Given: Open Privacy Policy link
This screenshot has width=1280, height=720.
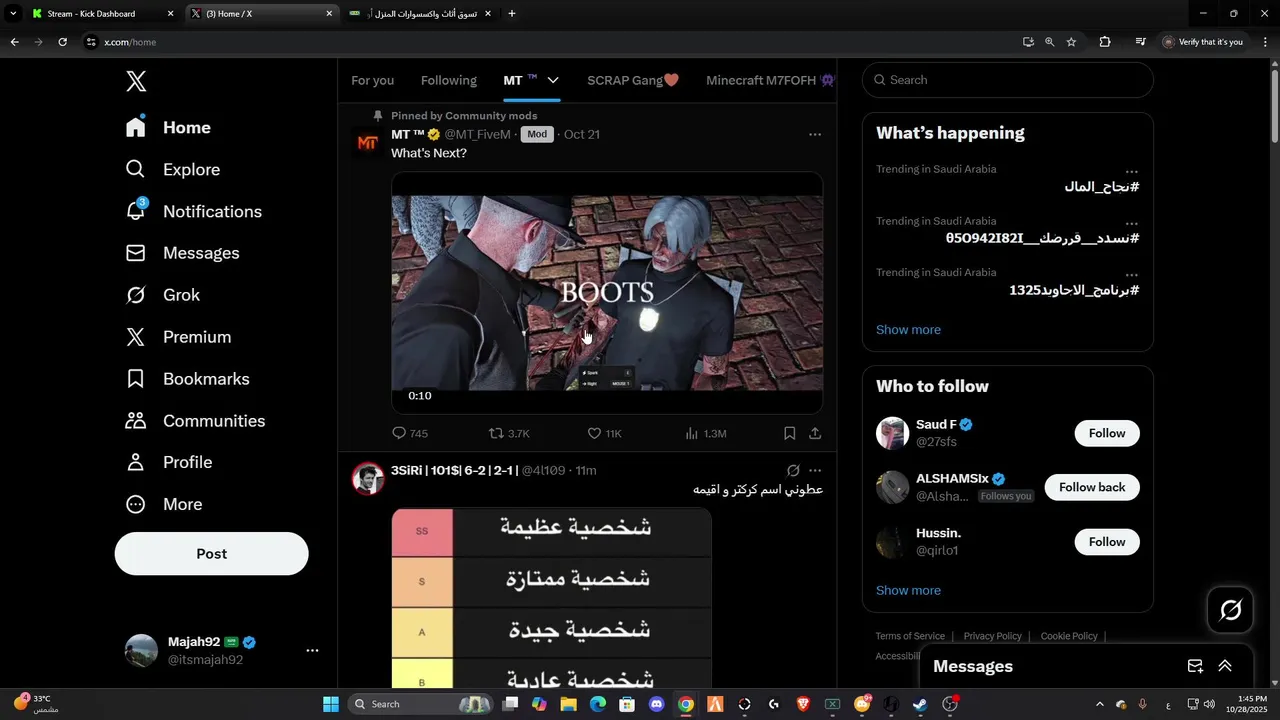Looking at the screenshot, I should tap(992, 636).
